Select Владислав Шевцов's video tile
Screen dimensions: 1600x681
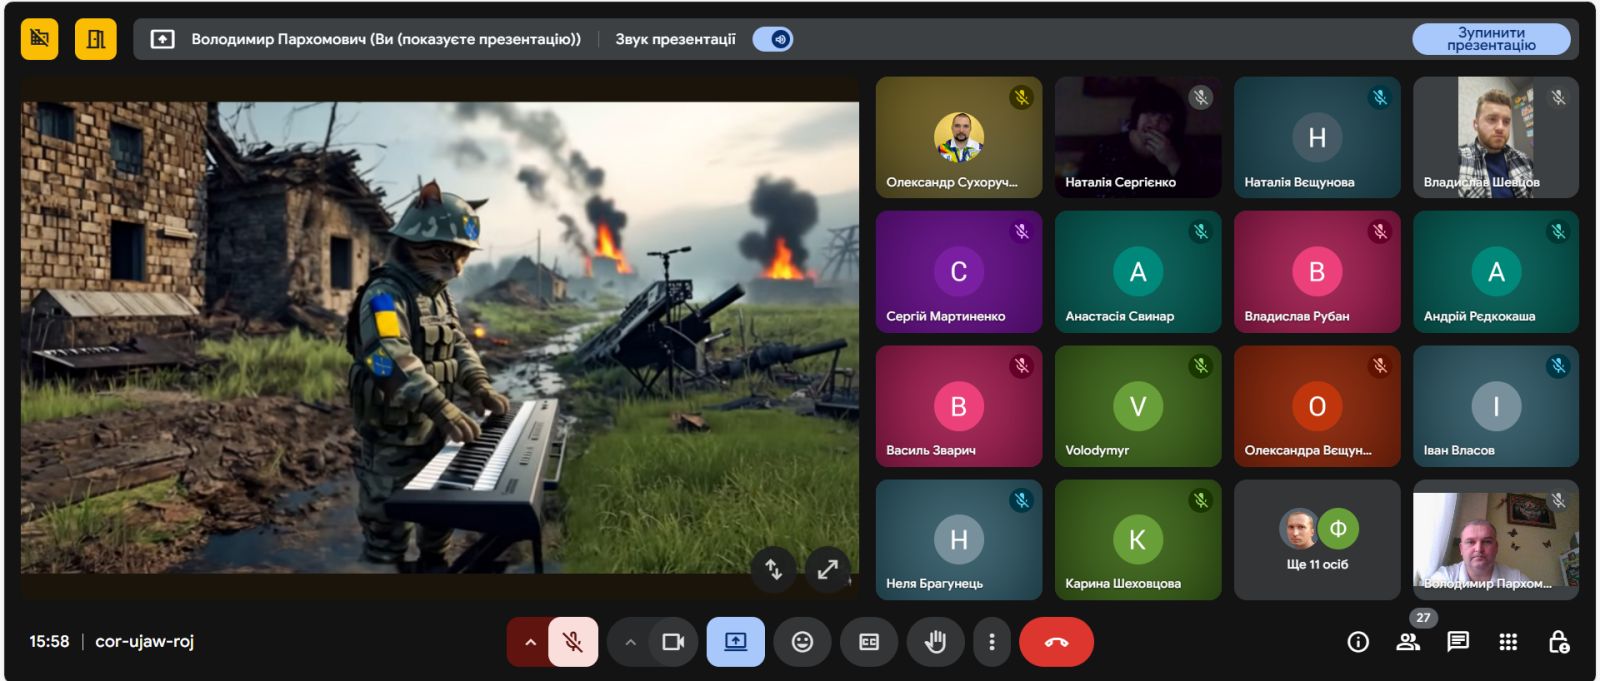pos(1495,137)
